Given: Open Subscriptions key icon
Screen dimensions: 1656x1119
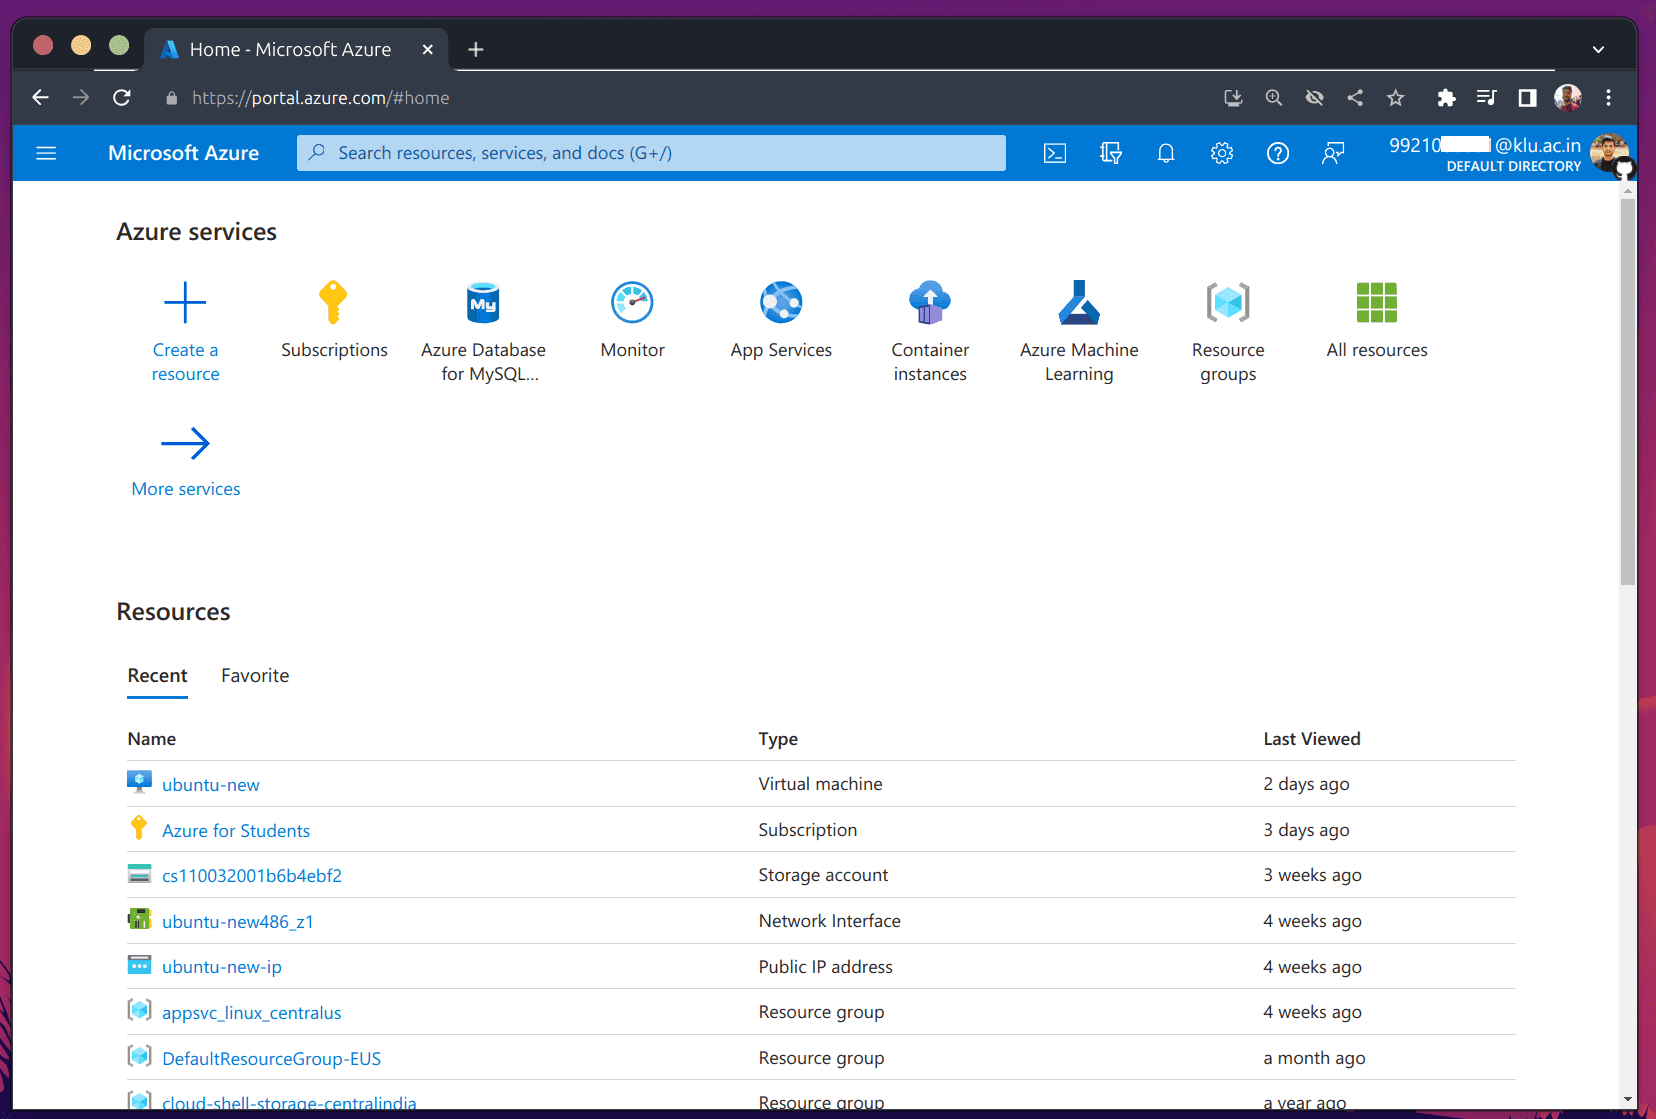Looking at the screenshot, I should 333,302.
